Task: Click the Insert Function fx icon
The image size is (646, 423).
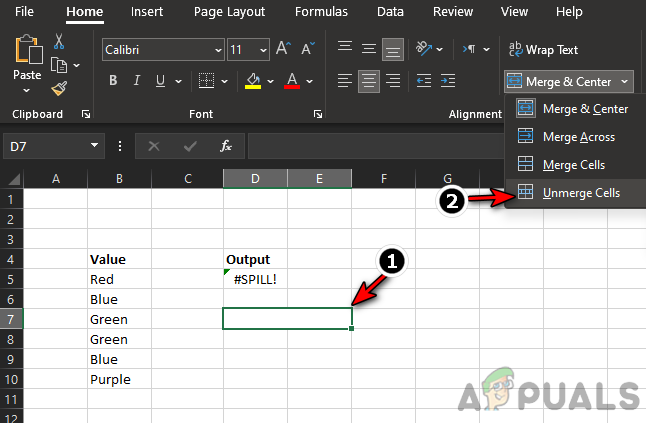Action: (226, 146)
